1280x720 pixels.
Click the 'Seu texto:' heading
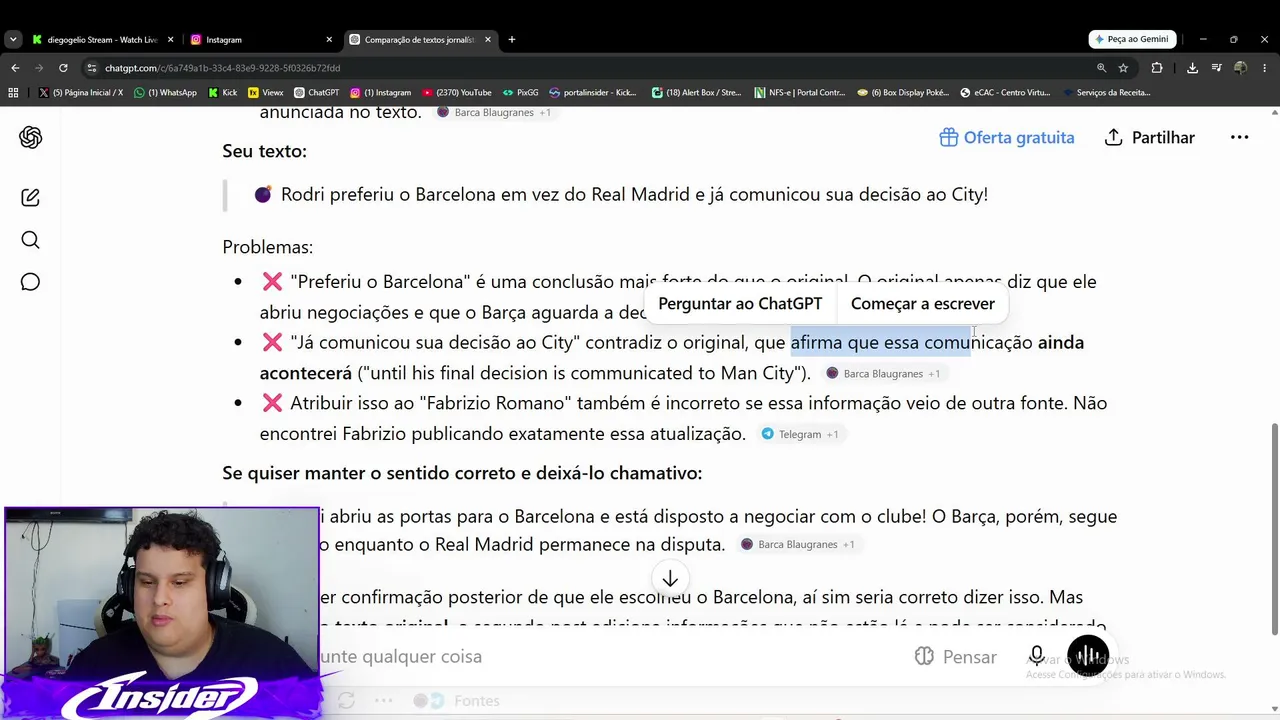click(265, 151)
